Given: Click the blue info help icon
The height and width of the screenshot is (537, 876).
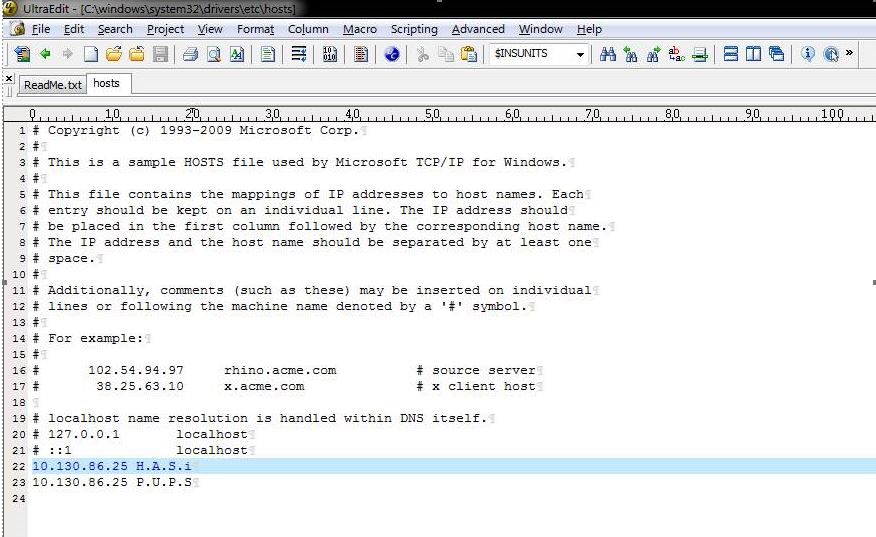Looking at the screenshot, I should click(807, 55).
